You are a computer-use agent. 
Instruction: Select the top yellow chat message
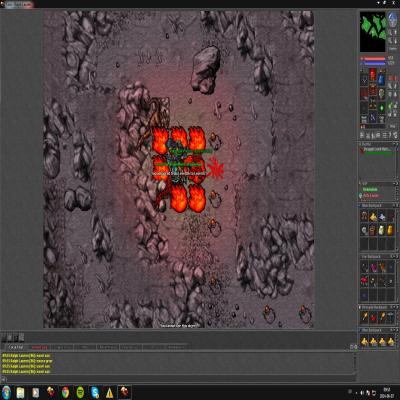click(x=26, y=356)
